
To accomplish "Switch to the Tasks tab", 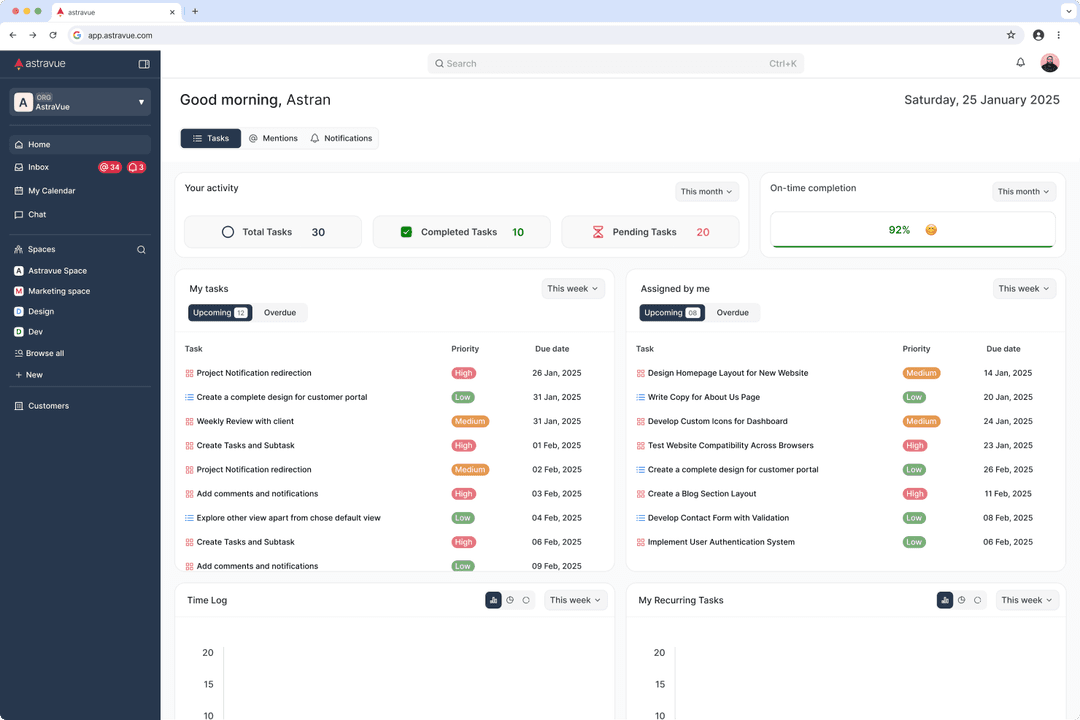I will tap(211, 138).
